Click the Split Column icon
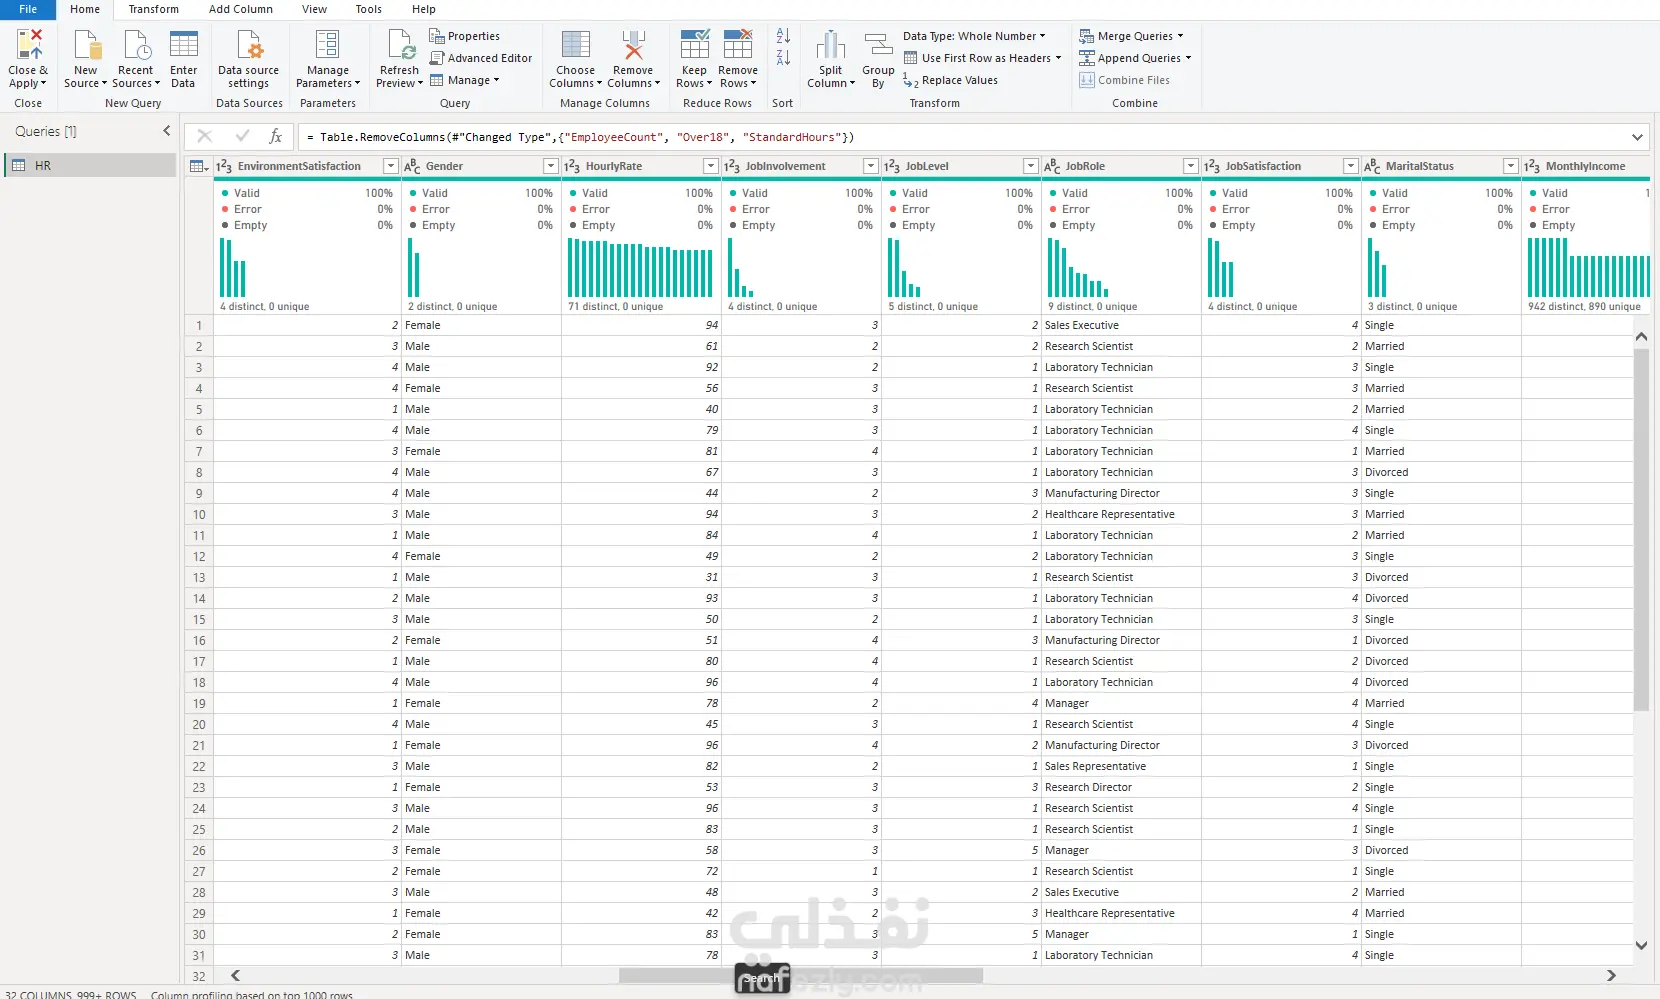Viewport: 1660px width, 999px height. pyautogui.click(x=831, y=45)
